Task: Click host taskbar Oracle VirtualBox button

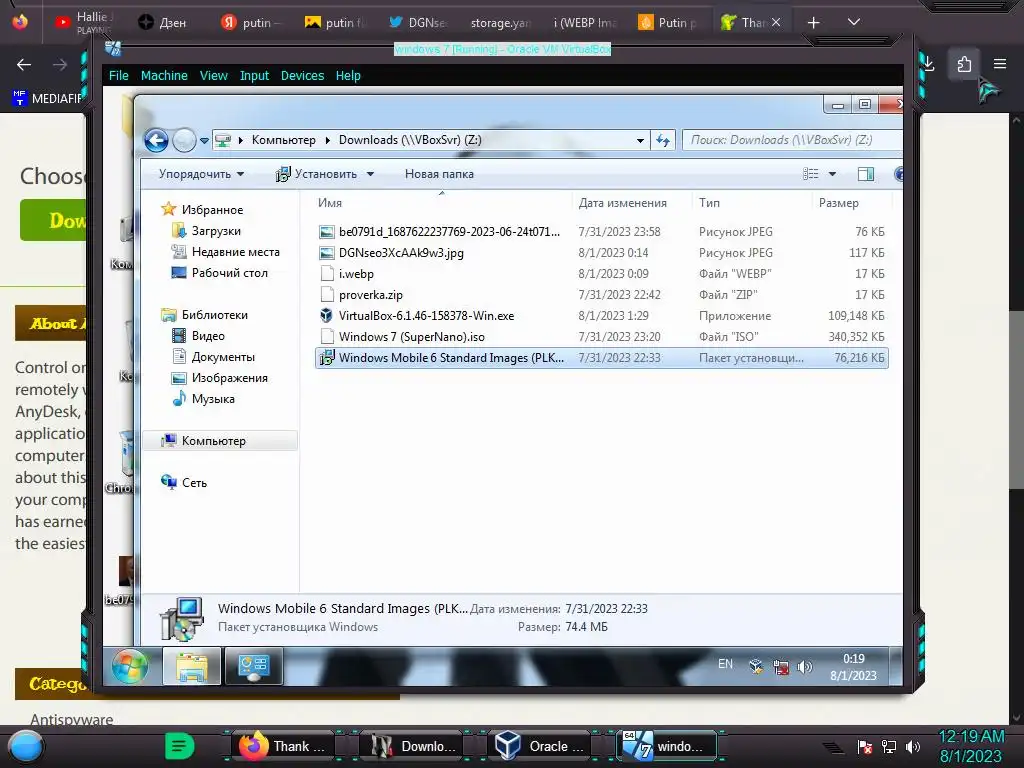Action: 539,746
